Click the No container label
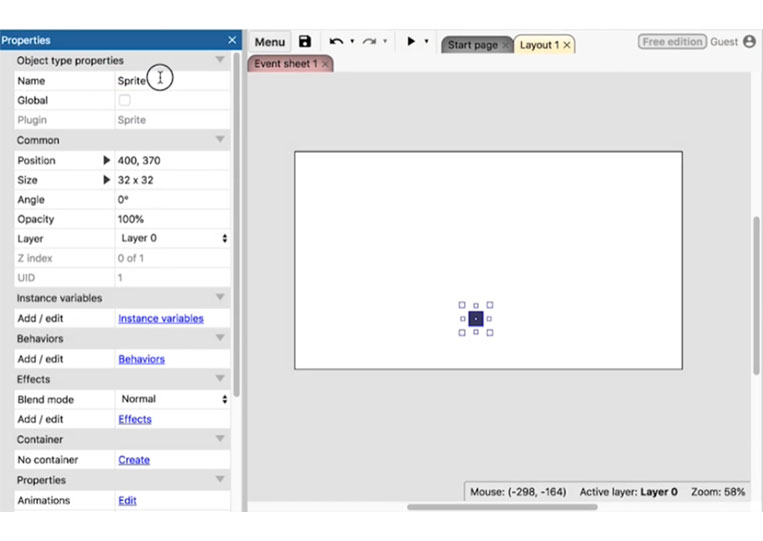This screenshot has height=541, width=763. click(x=48, y=460)
